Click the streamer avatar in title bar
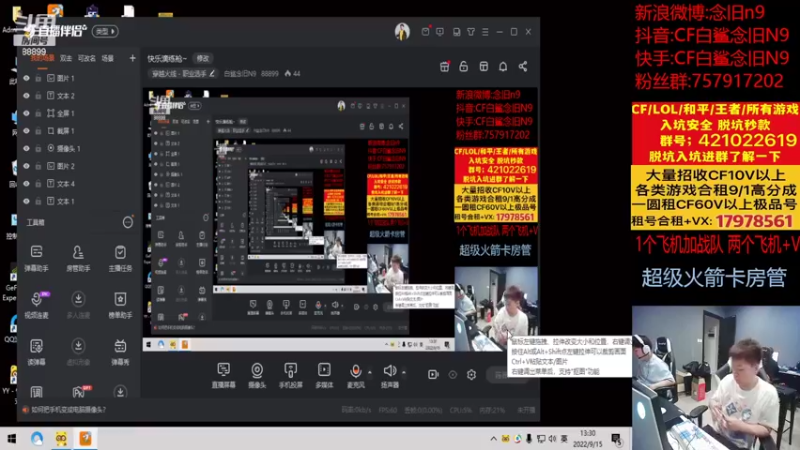Image resolution: width=800 pixels, height=450 pixels. 402,32
